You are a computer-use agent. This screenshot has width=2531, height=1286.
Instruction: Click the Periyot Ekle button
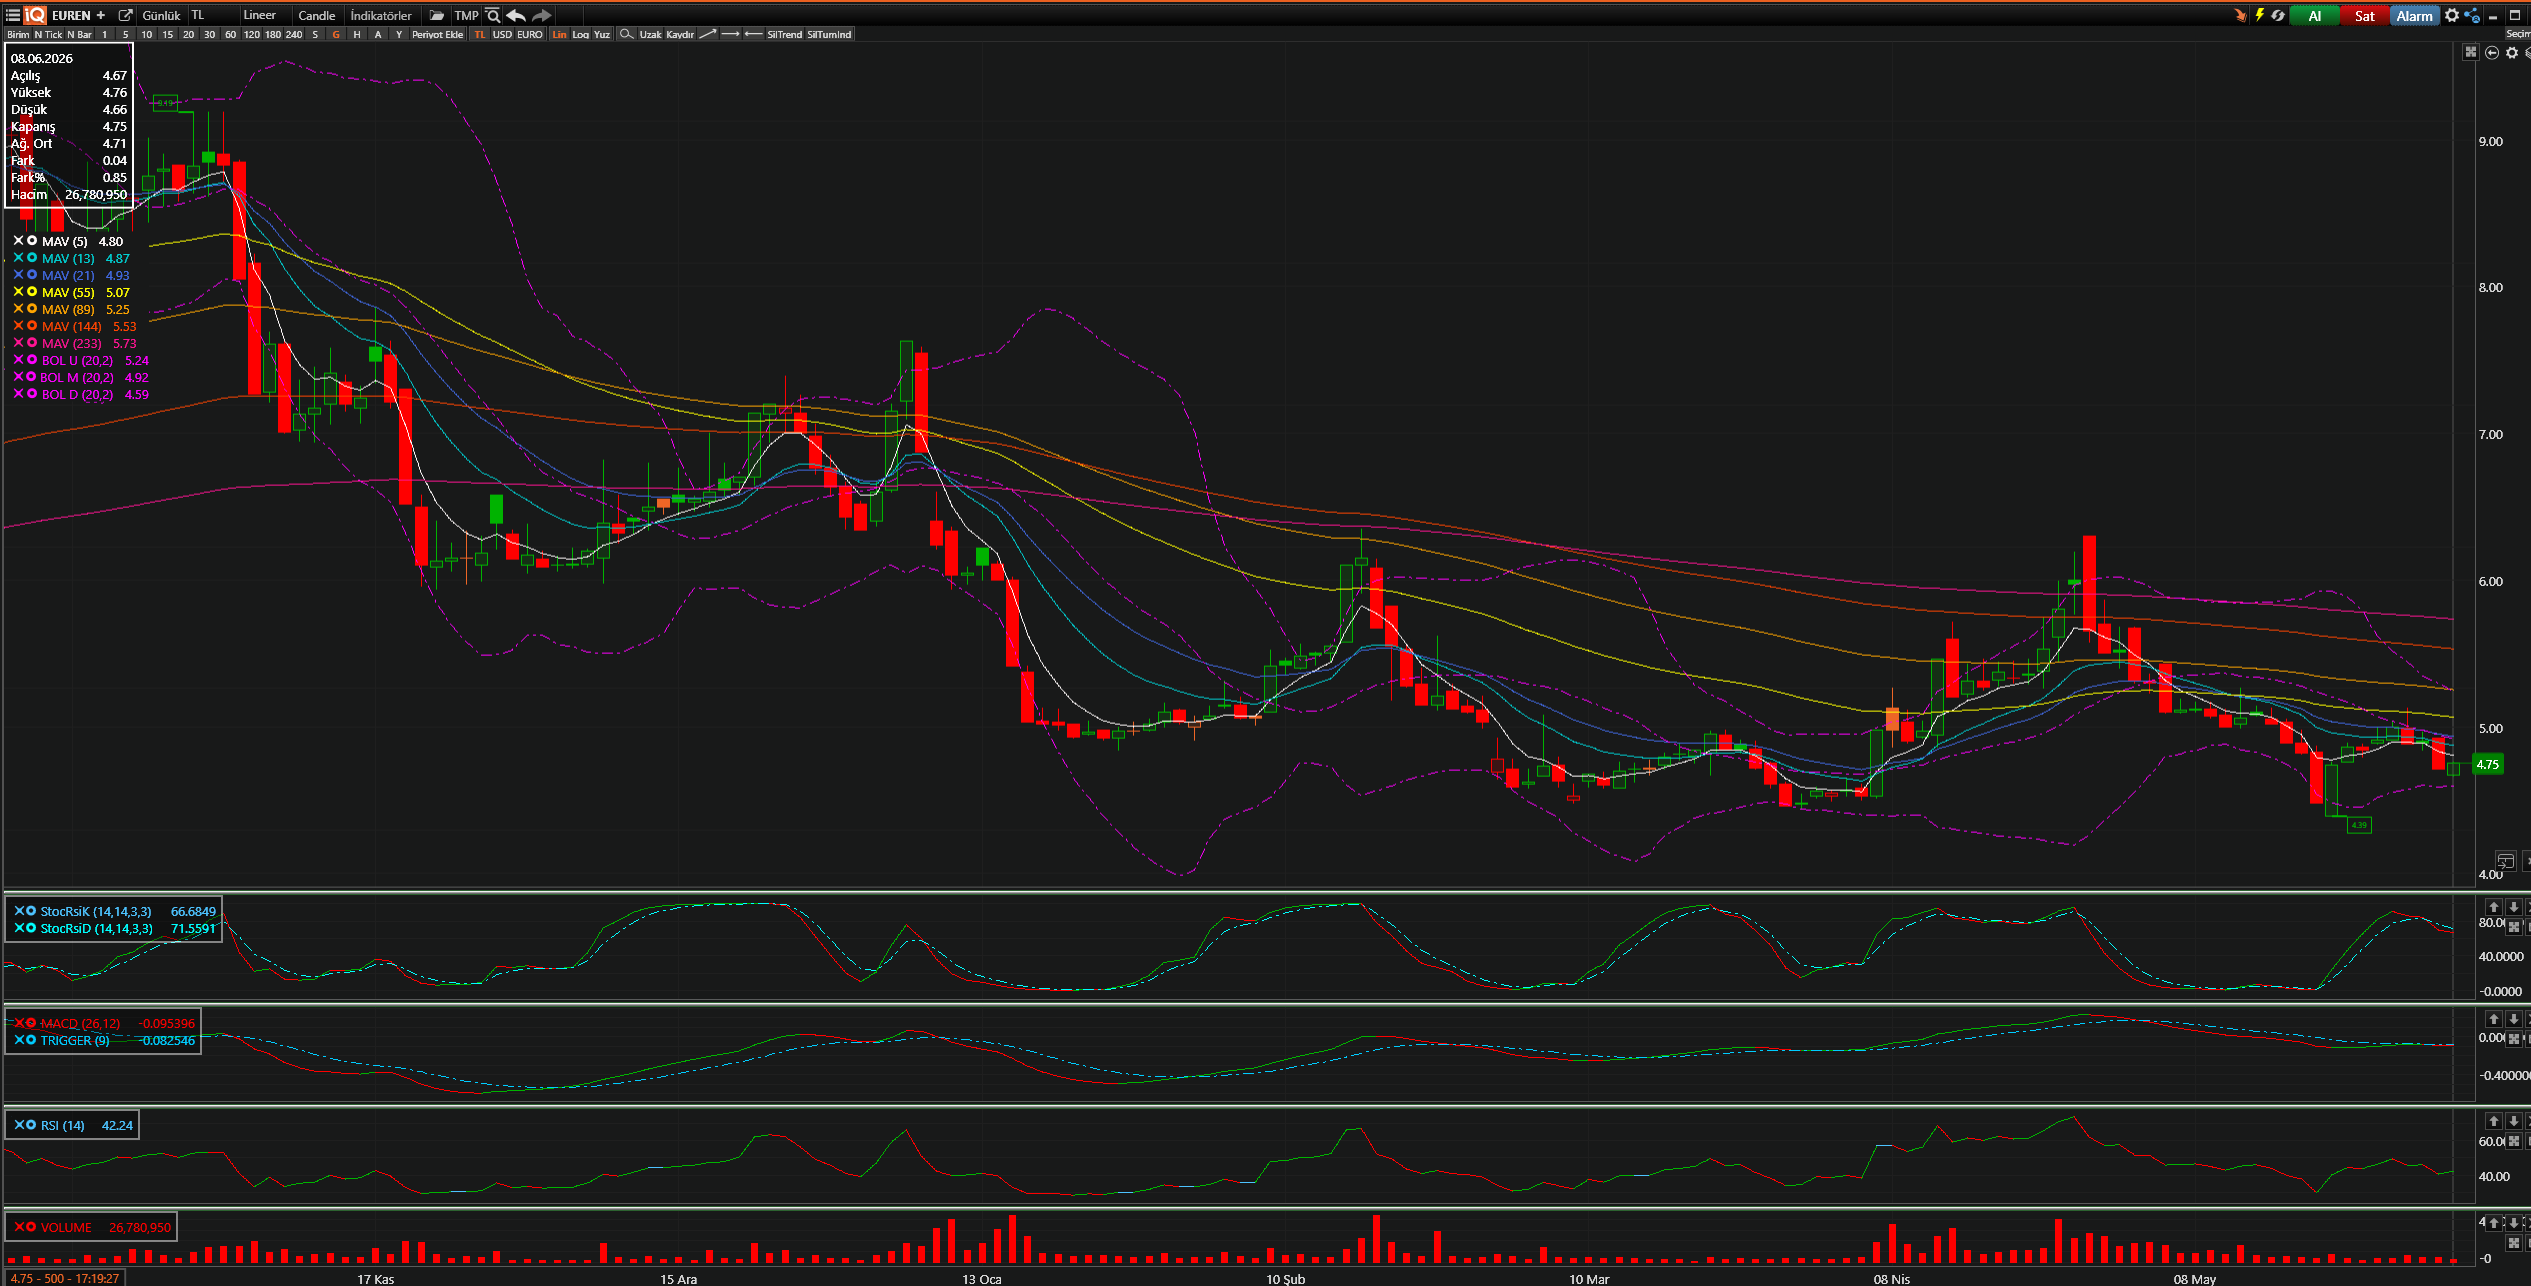[x=438, y=34]
